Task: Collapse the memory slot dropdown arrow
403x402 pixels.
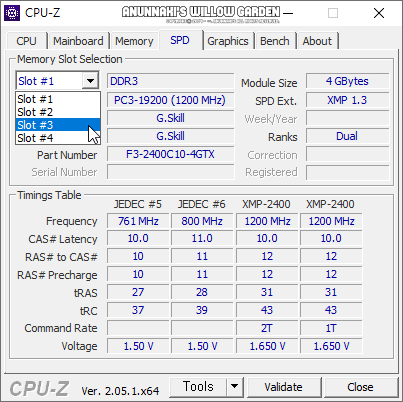Action: 90,81
